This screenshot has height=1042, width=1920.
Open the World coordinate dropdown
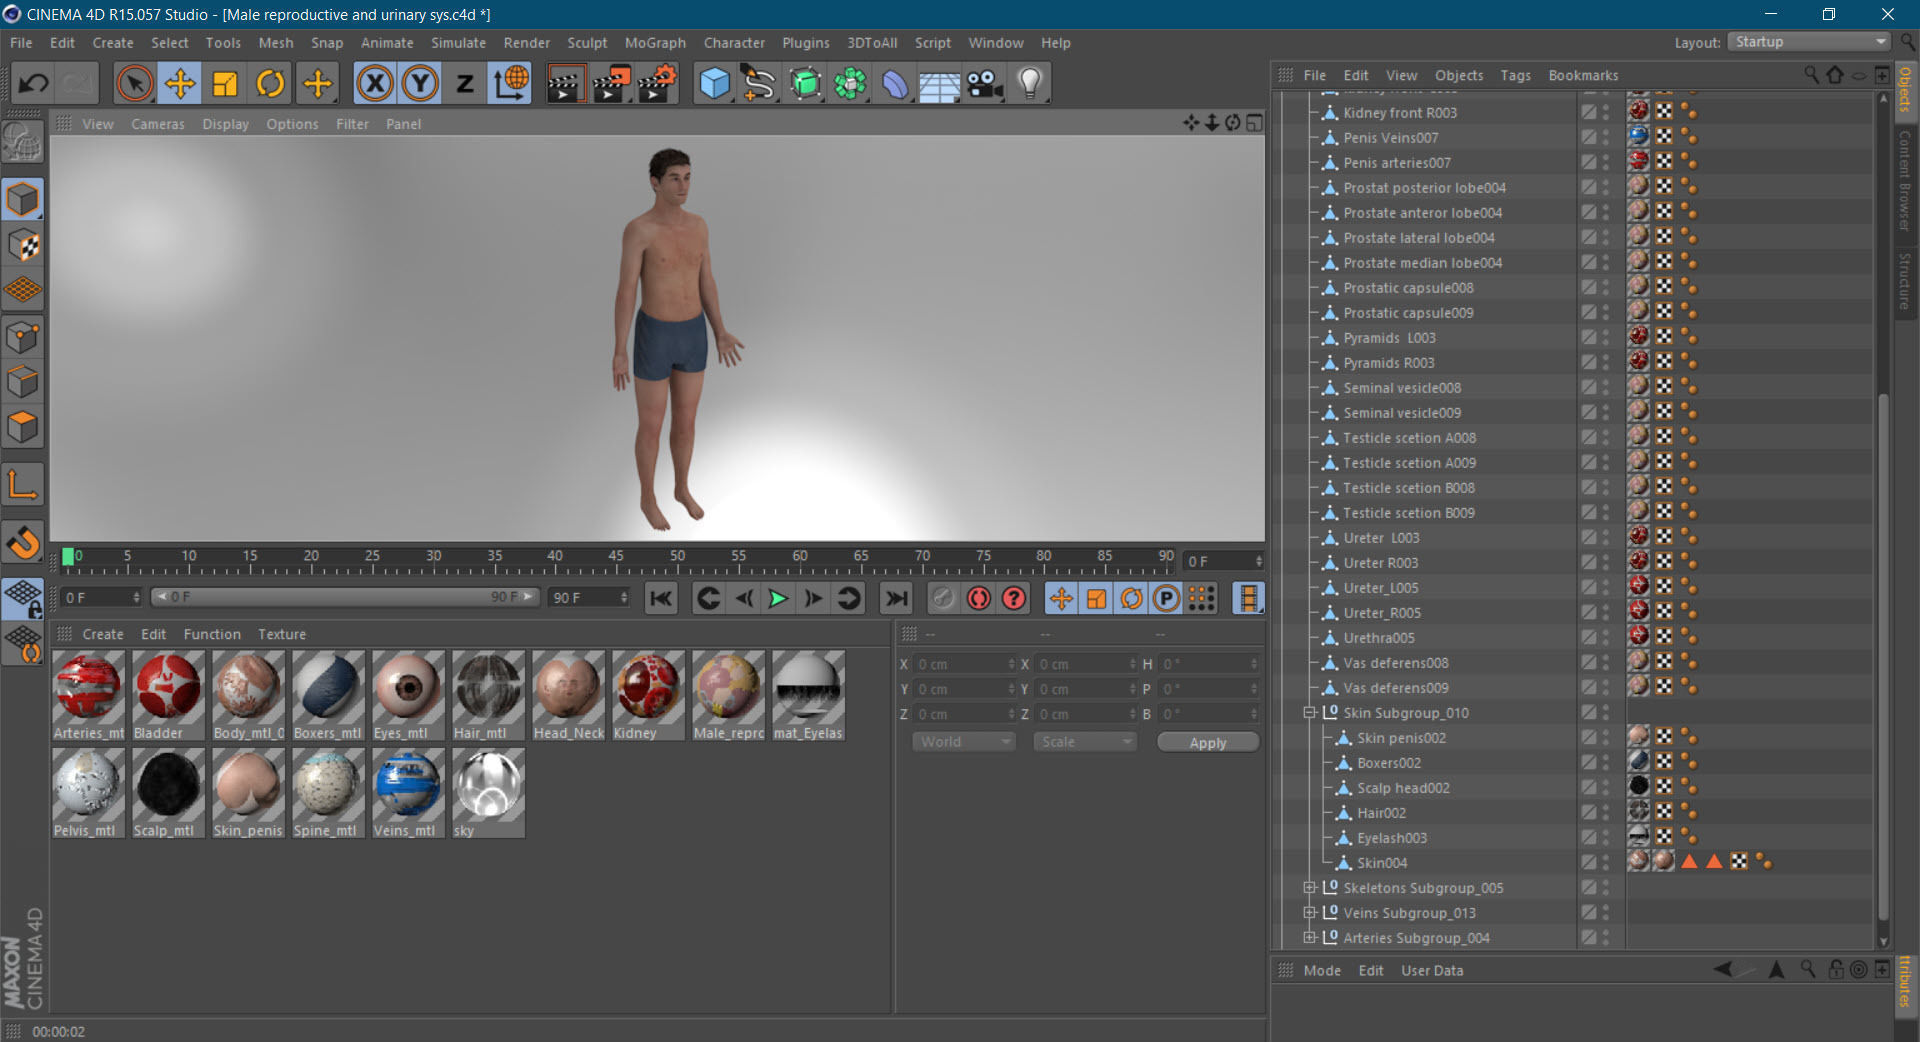[x=963, y=742]
